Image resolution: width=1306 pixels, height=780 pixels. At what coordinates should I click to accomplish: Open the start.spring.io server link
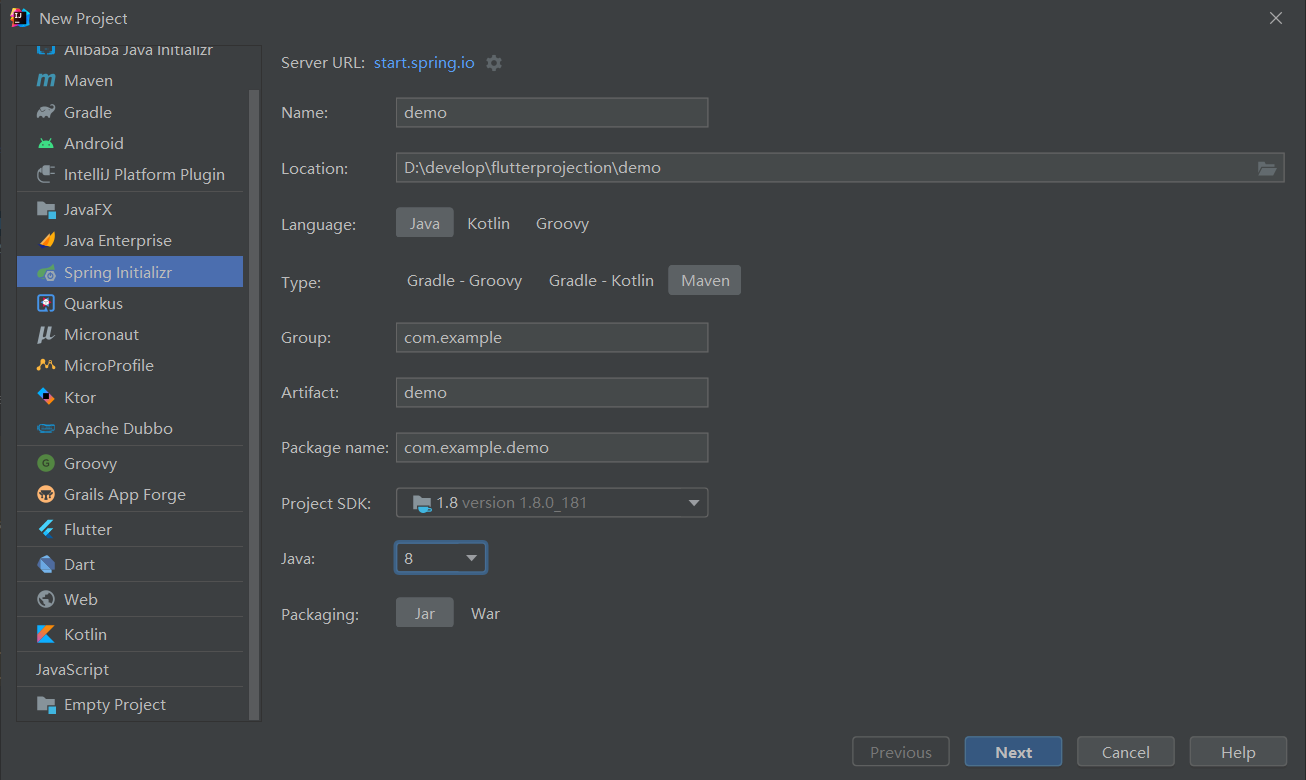tap(424, 62)
